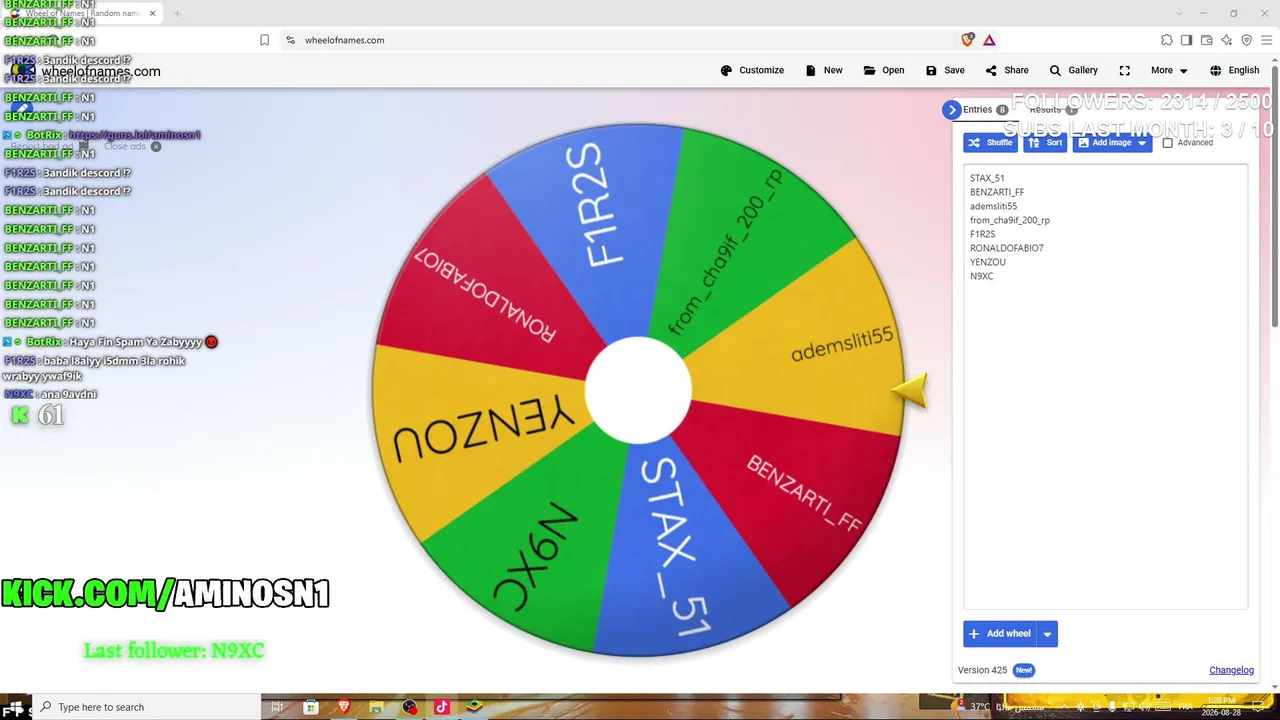Switch to the Results tab
This screenshot has width=1280, height=720.
(x=1053, y=110)
